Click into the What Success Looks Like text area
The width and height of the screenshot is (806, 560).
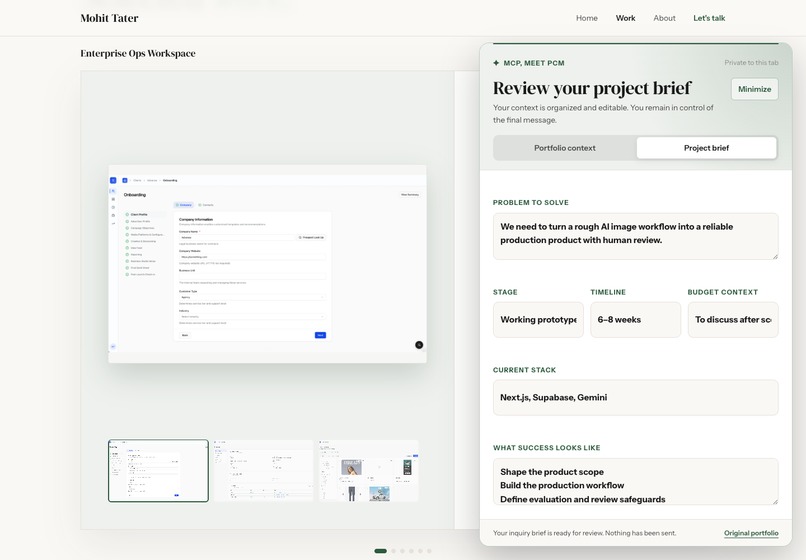[635, 481]
